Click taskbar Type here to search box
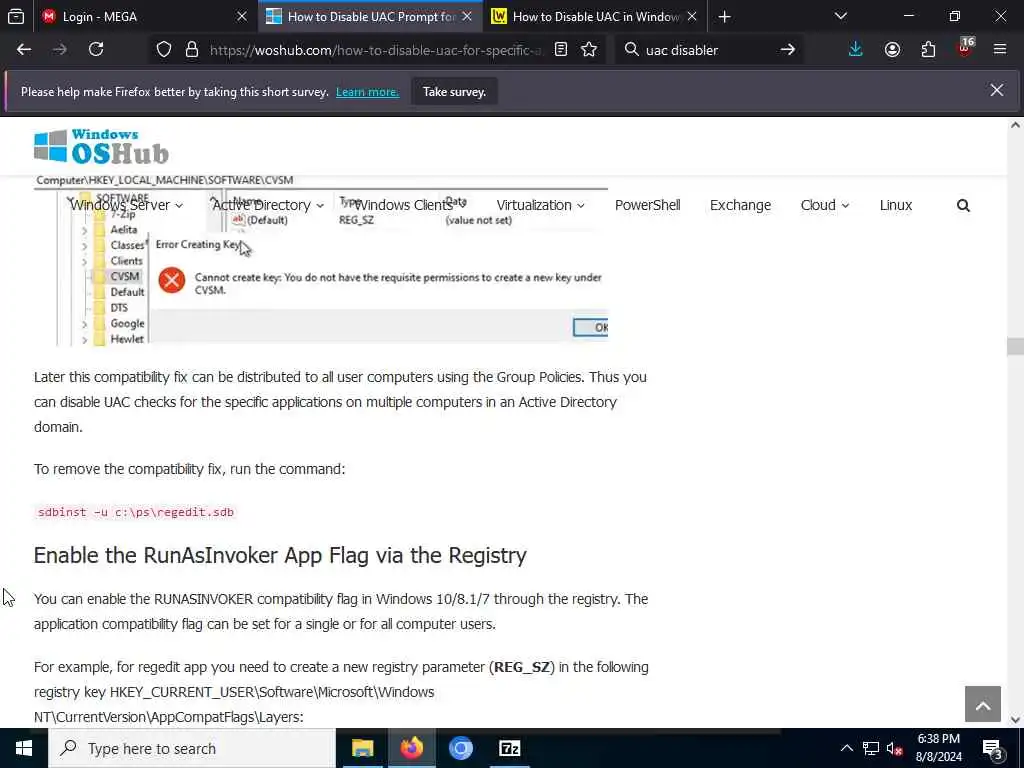Viewport: 1024px width, 768px height. (x=192, y=748)
